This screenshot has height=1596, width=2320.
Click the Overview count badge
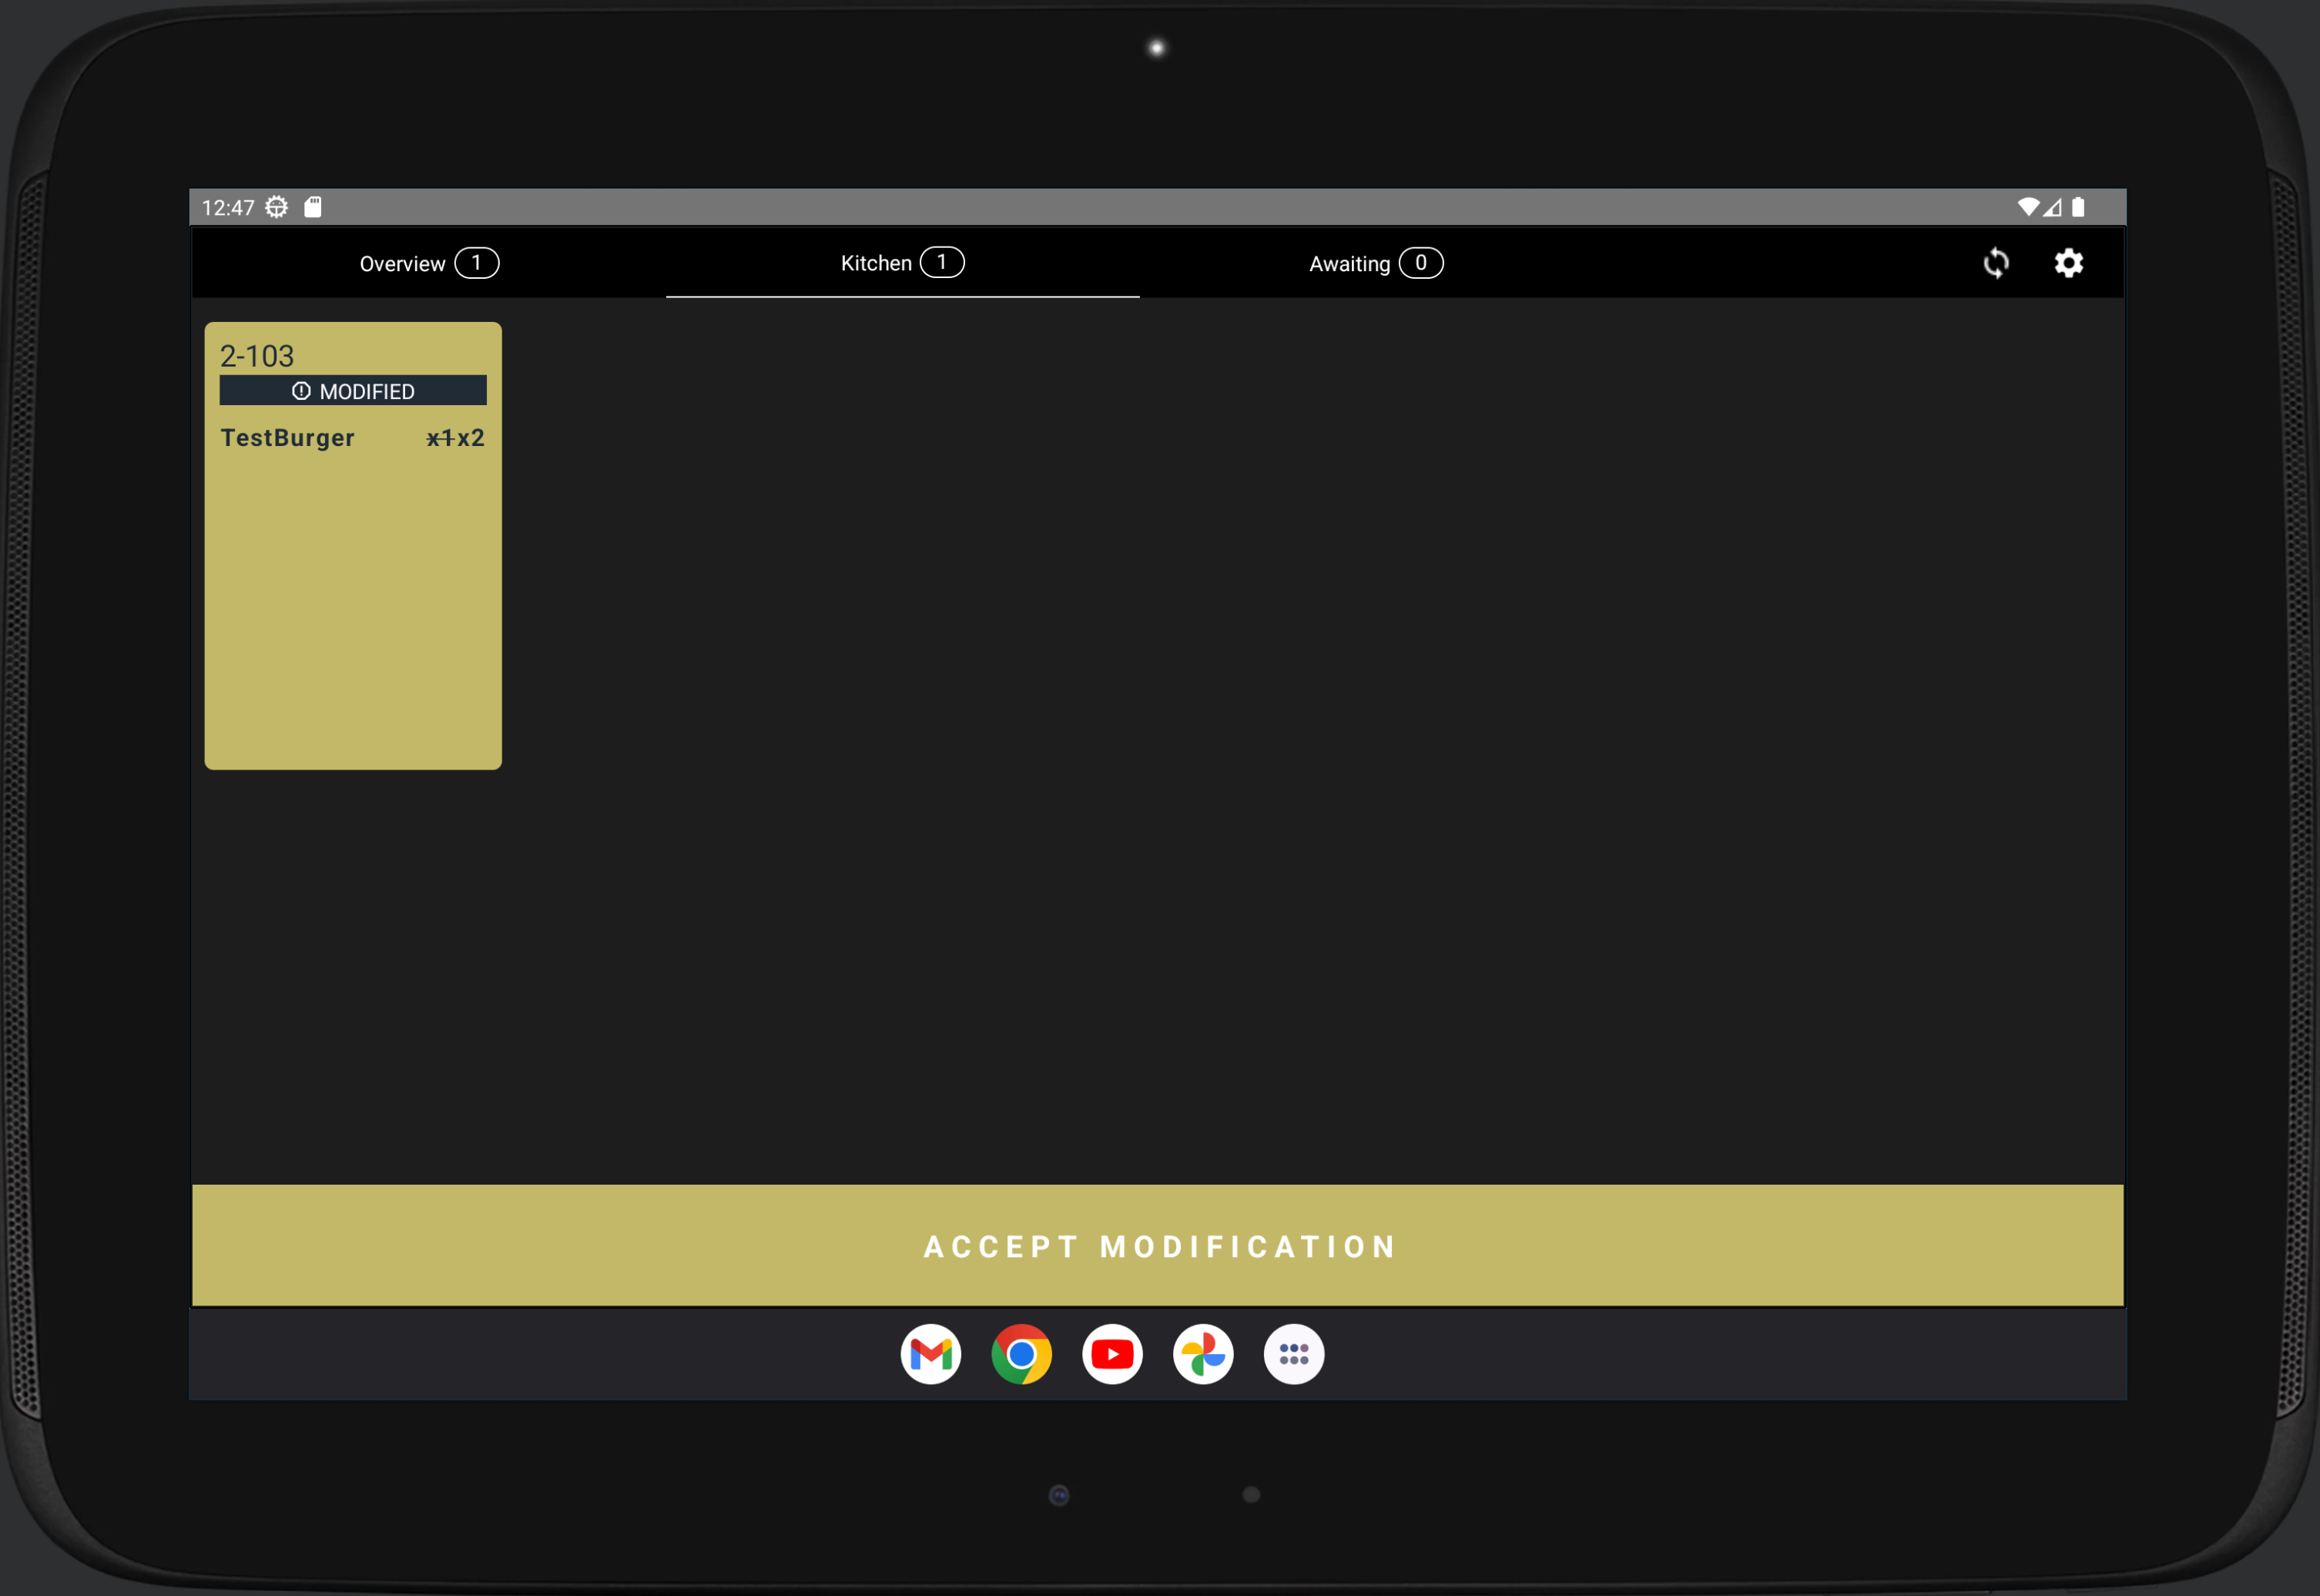477,263
